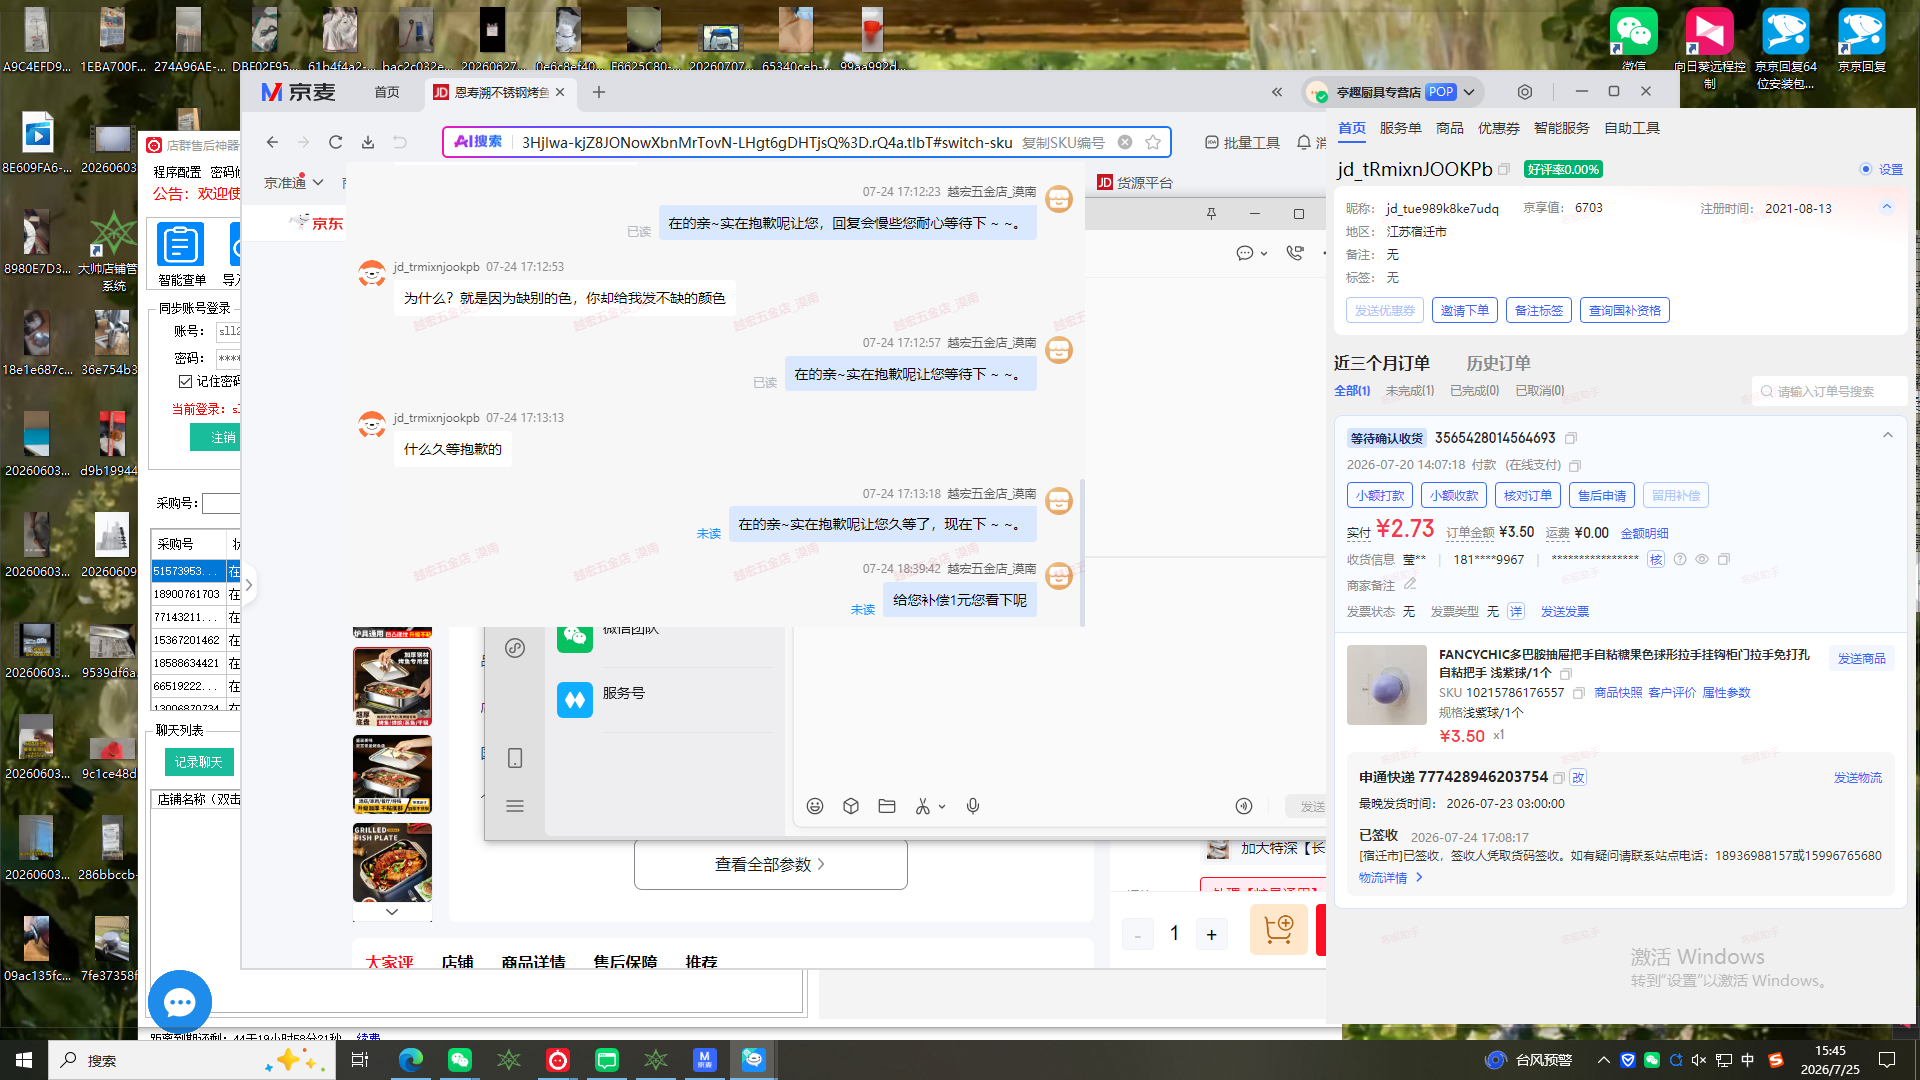
Task: Send a file via the folder icon
Action: coord(887,806)
